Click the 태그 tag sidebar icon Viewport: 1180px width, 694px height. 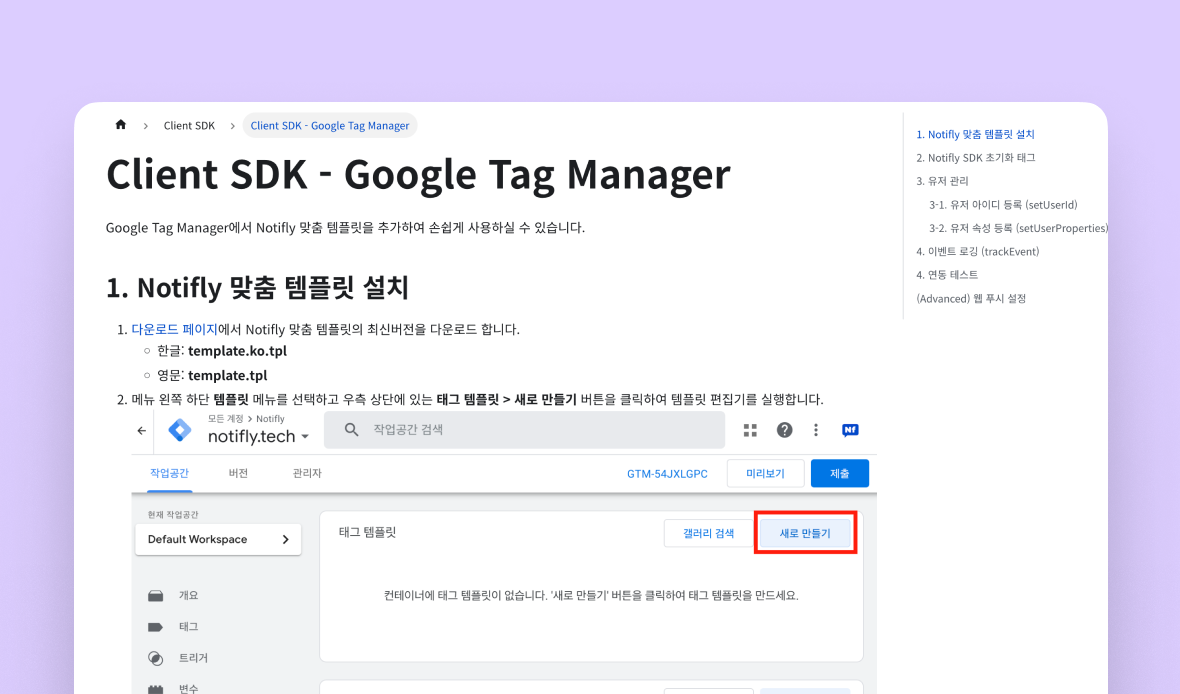tap(155, 627)
